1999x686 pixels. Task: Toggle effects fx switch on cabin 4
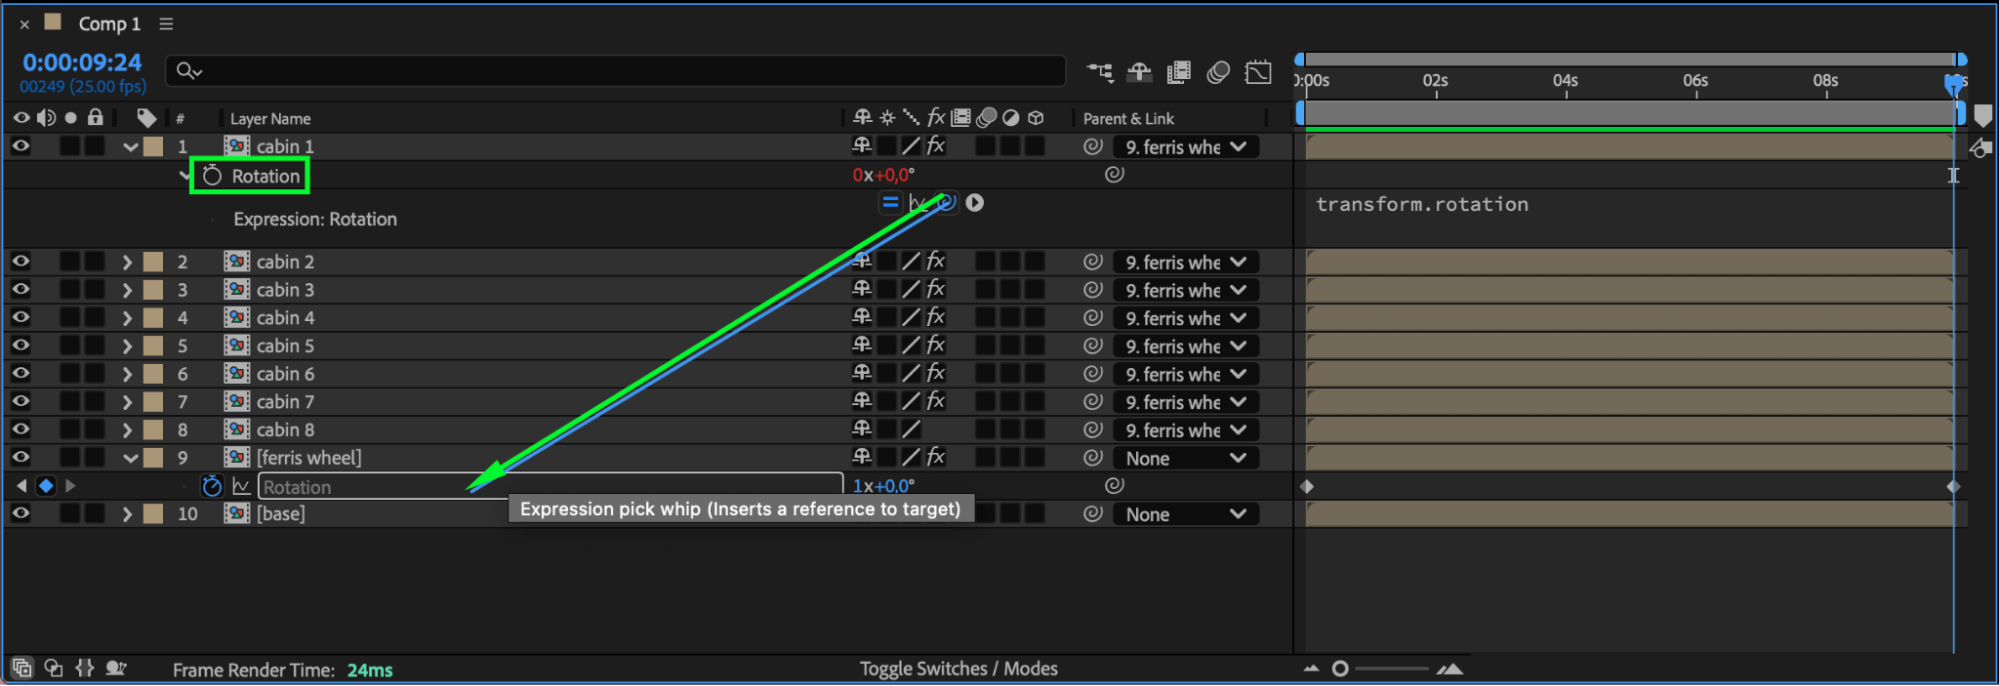tap(936, 317)
